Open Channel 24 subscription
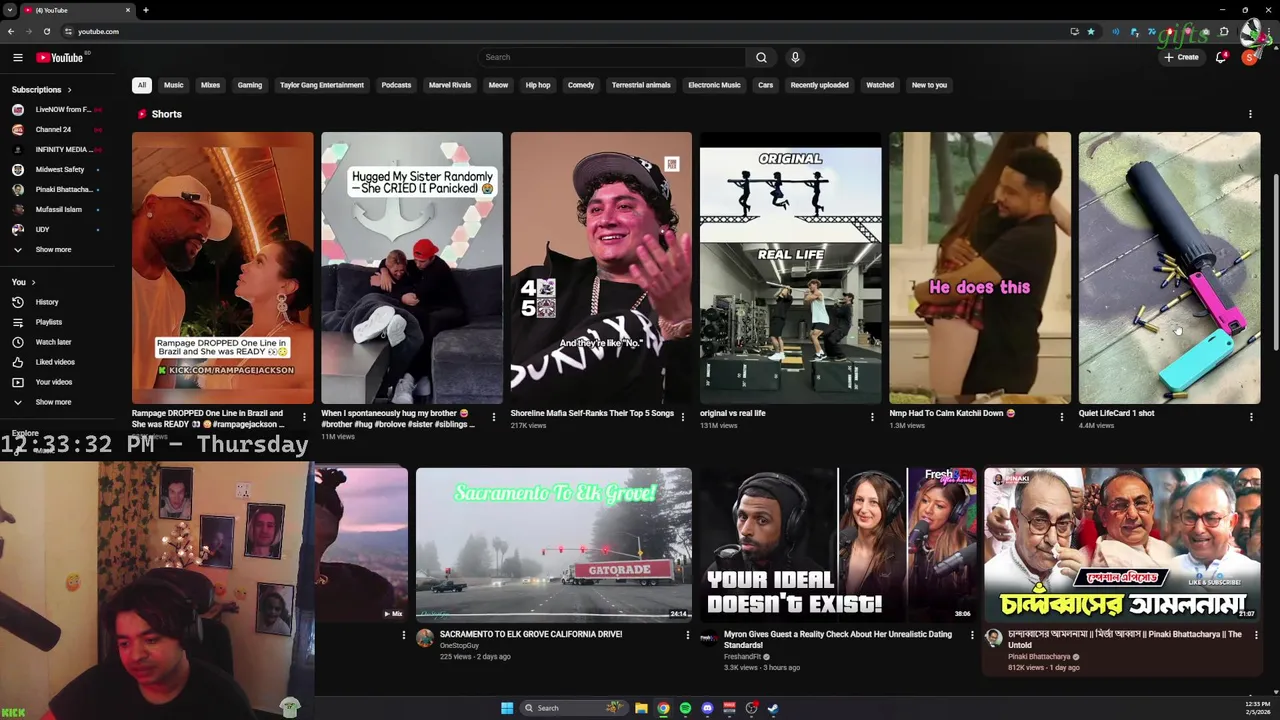This screenshot has height=720, width=1280. pyautogui.click(x=52, y=129)
